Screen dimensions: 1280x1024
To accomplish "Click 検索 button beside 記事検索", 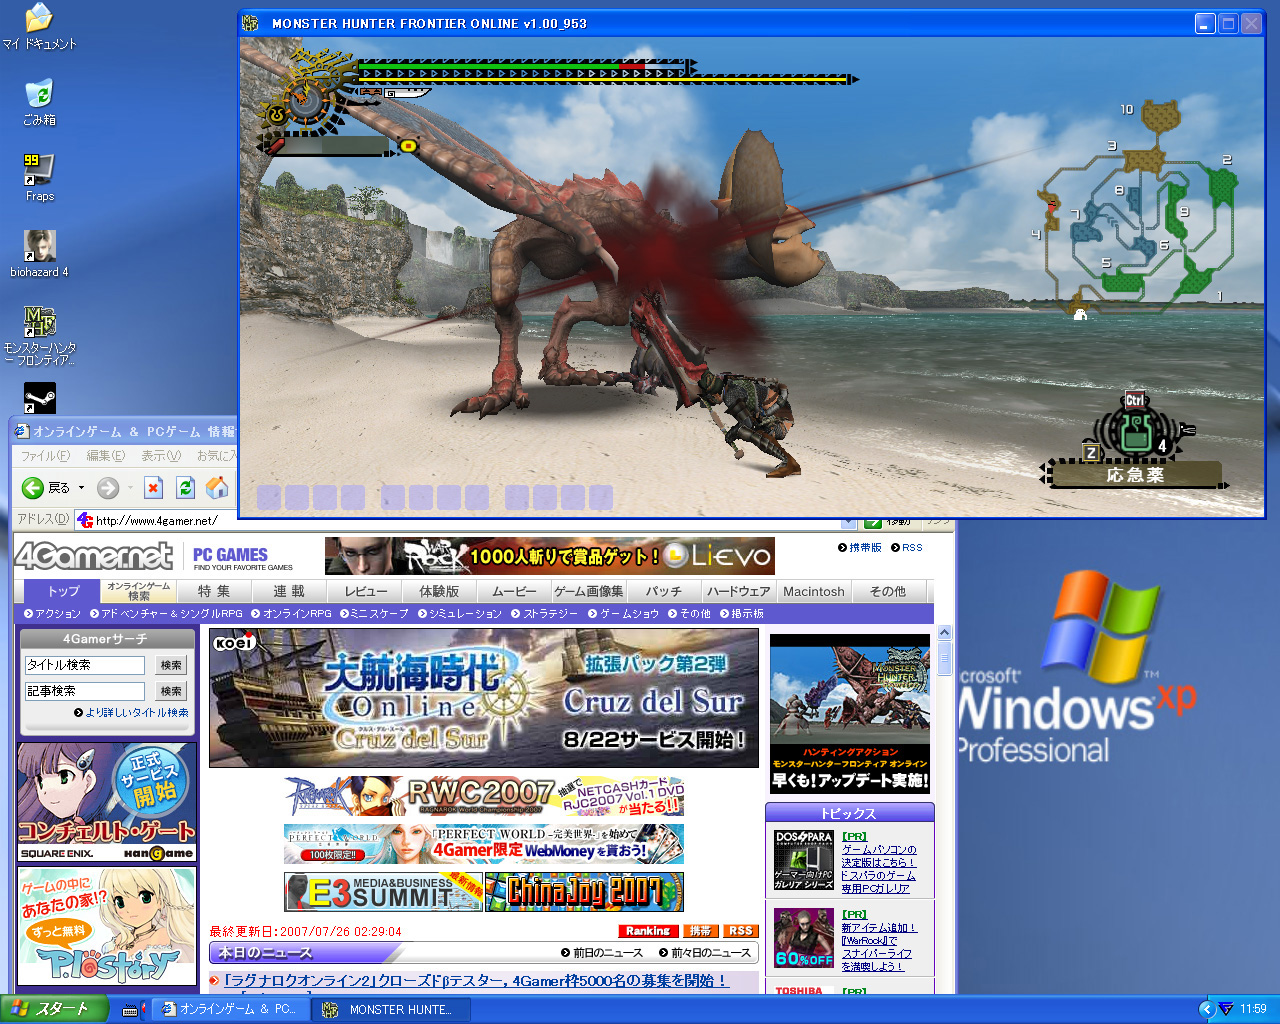I will coord(171,691).
